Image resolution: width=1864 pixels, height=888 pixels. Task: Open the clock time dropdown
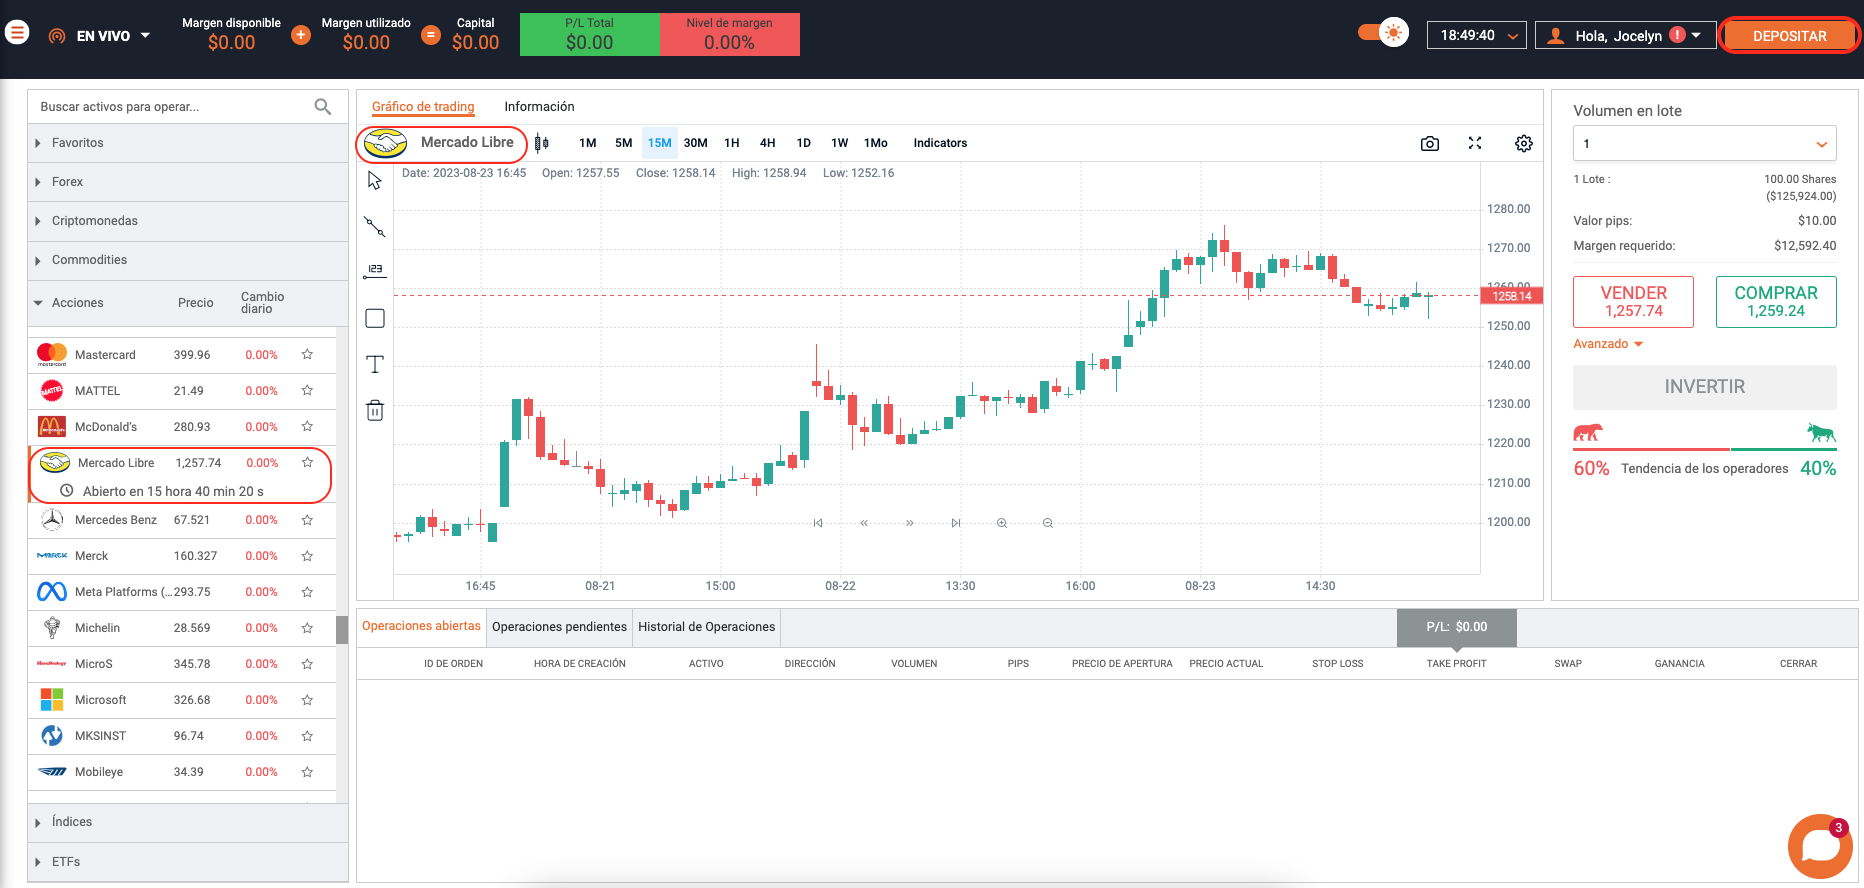pos(1477,35)
